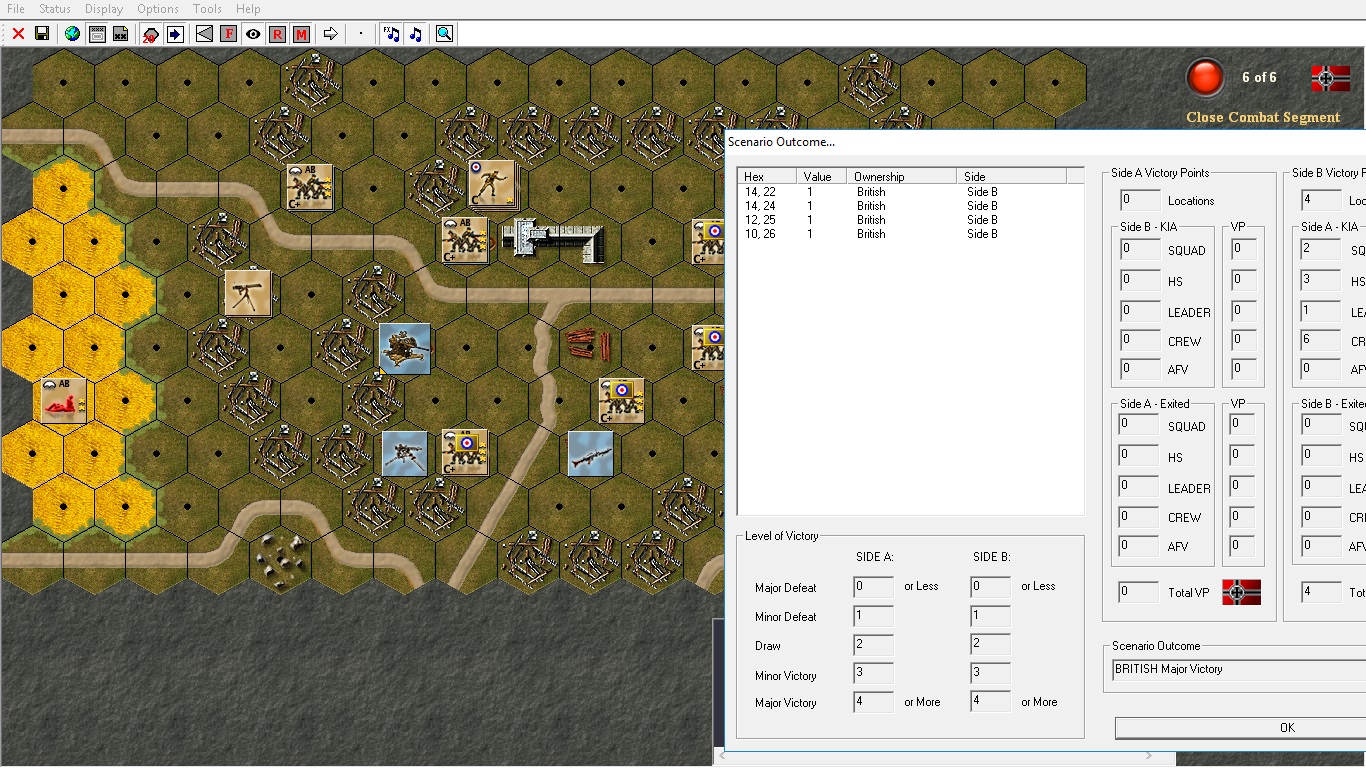Toggle the eye visibility icon
Screen dimensions: 1366x768
click(253, 34)
